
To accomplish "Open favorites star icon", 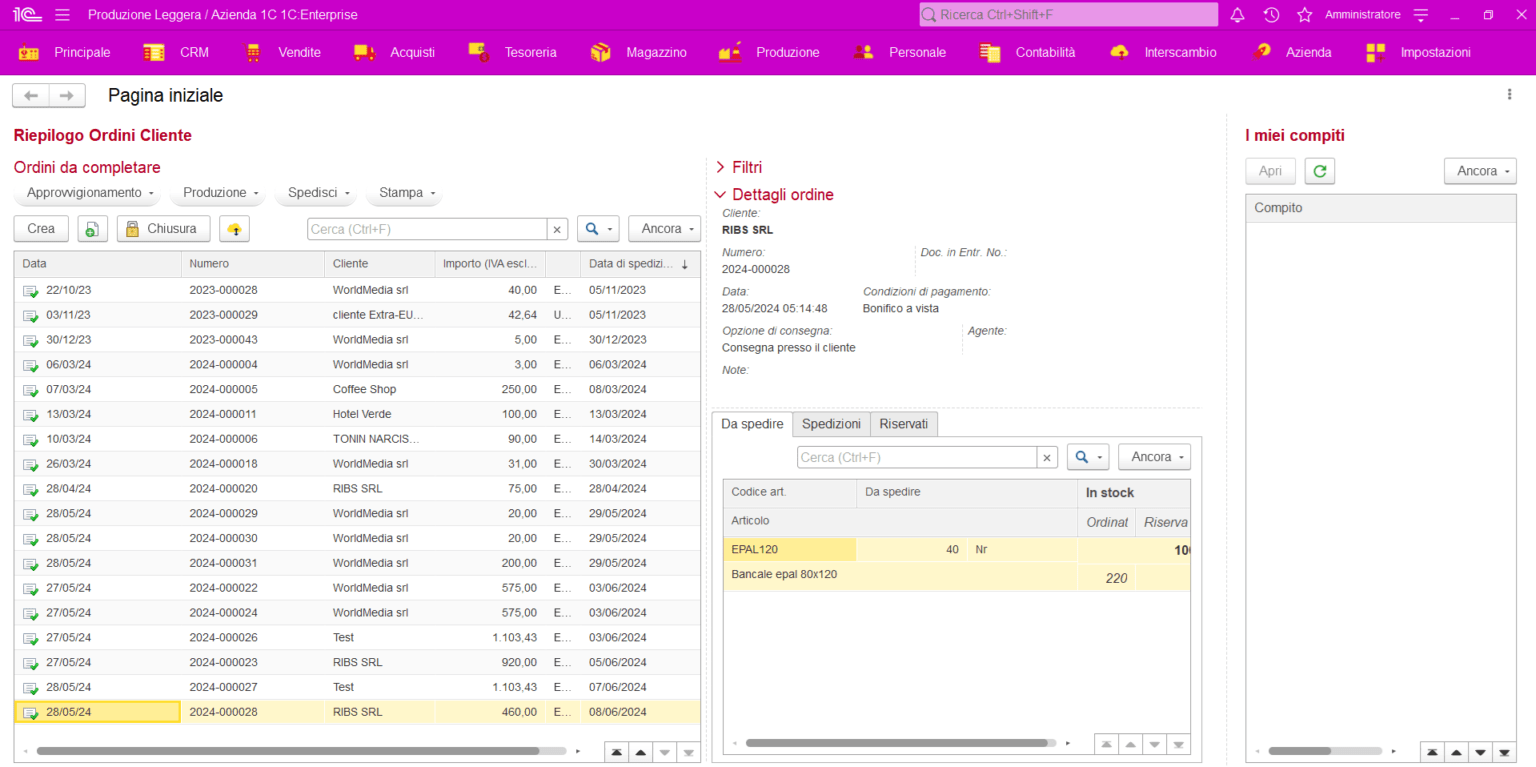I will pos(1304,15).
